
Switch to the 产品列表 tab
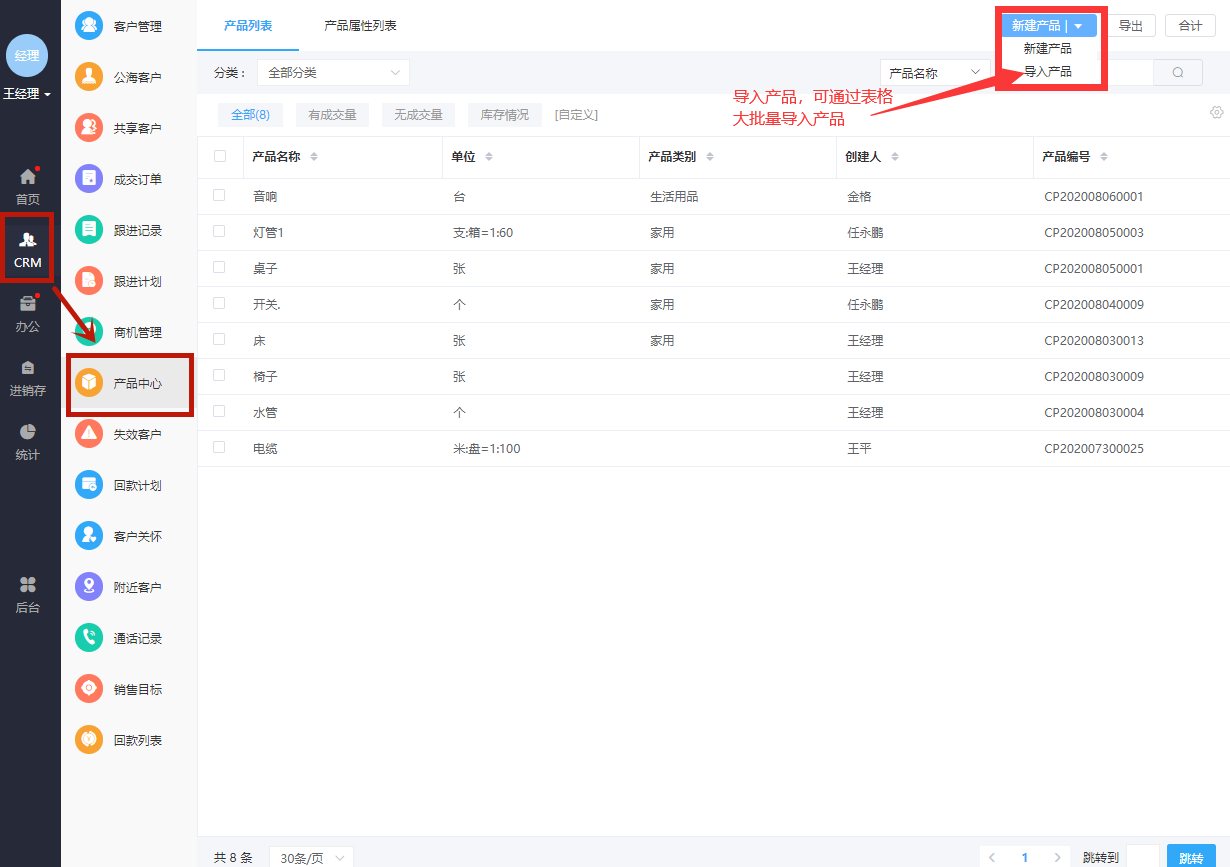248,26
